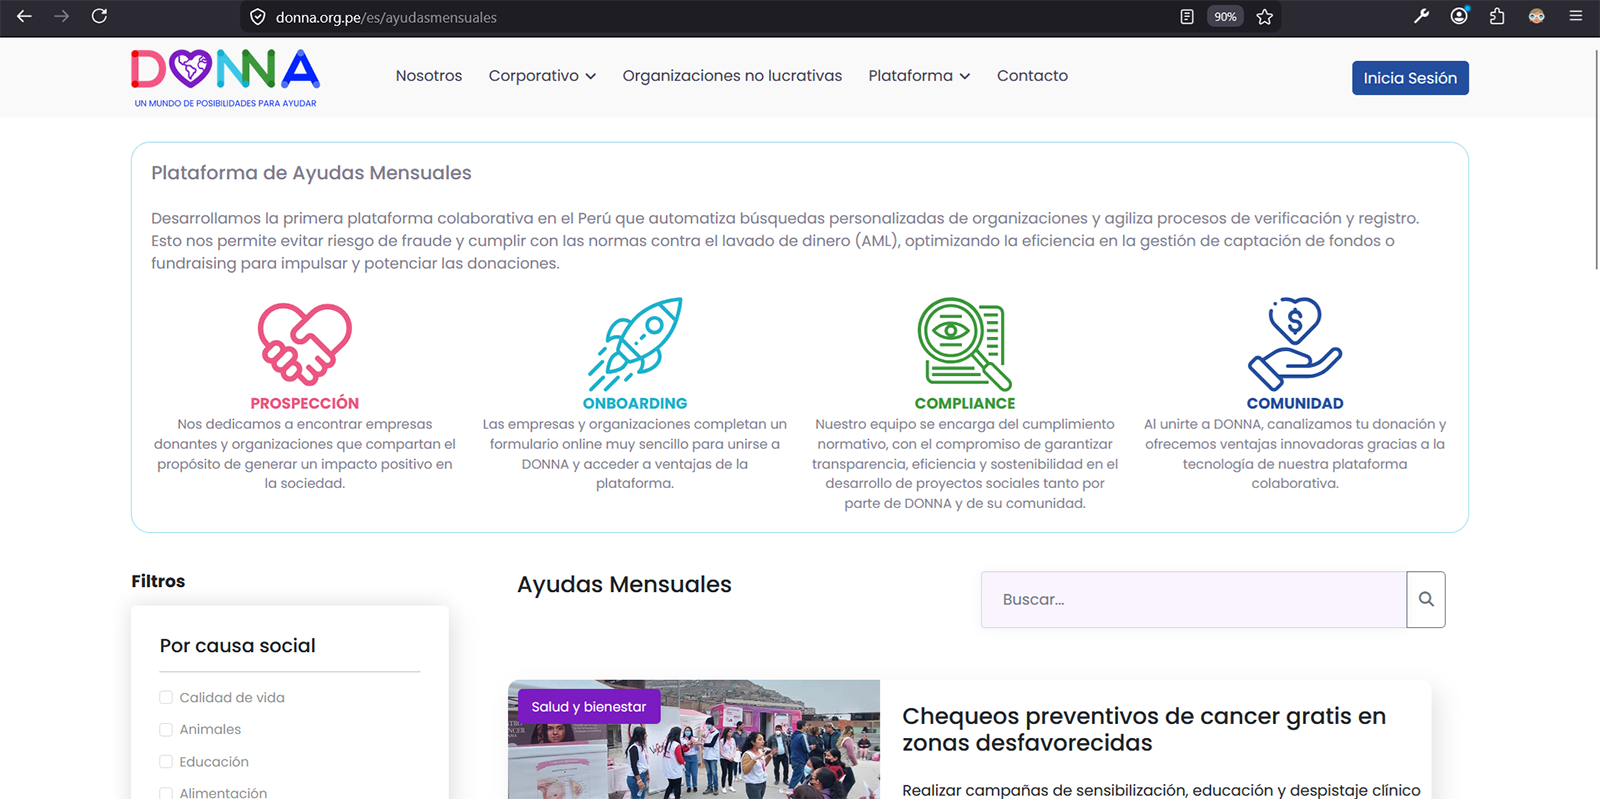The height and width of the screenshot is (799, 1600).
Task: Click the DONNA logo
Action: point(225,78)
